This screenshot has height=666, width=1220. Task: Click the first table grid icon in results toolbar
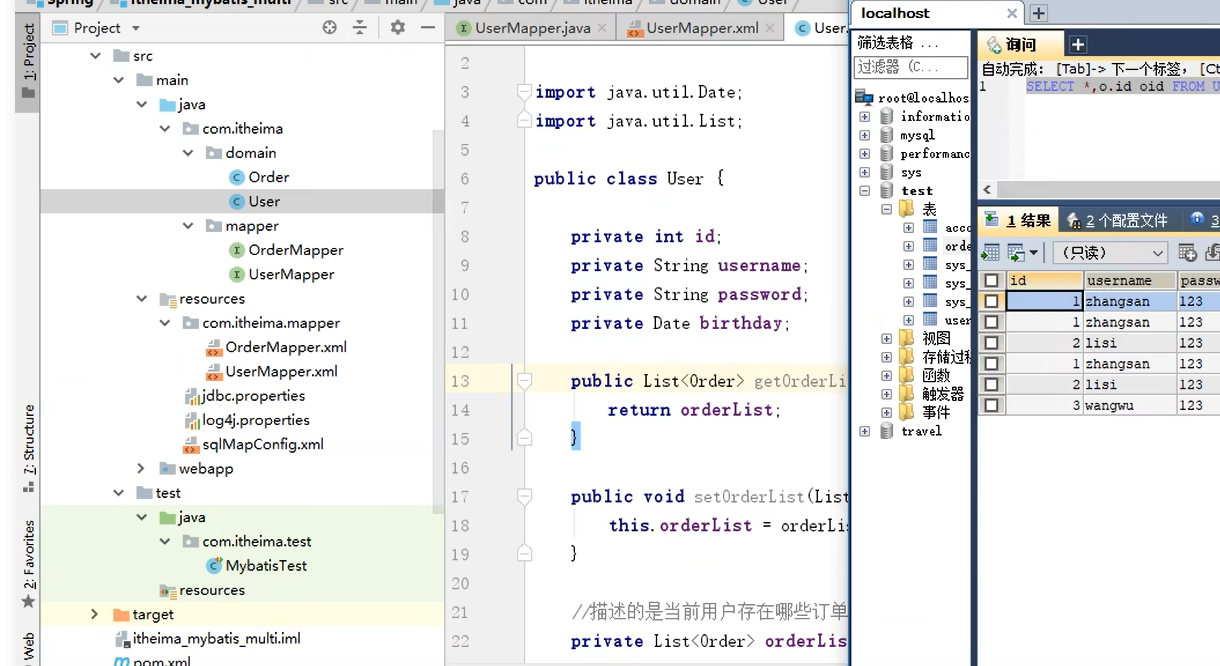[991, 252]
